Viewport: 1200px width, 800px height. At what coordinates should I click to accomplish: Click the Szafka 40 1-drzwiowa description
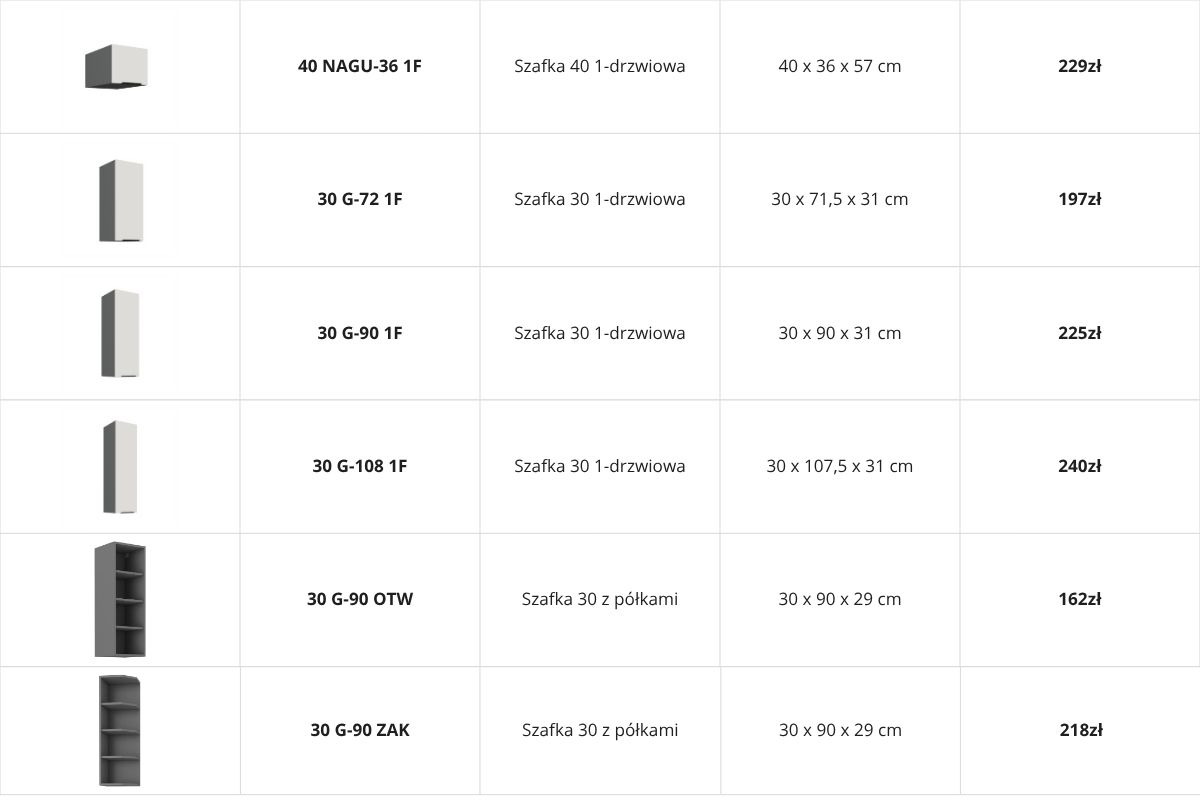pyautogui.click(x=600, y=67)
